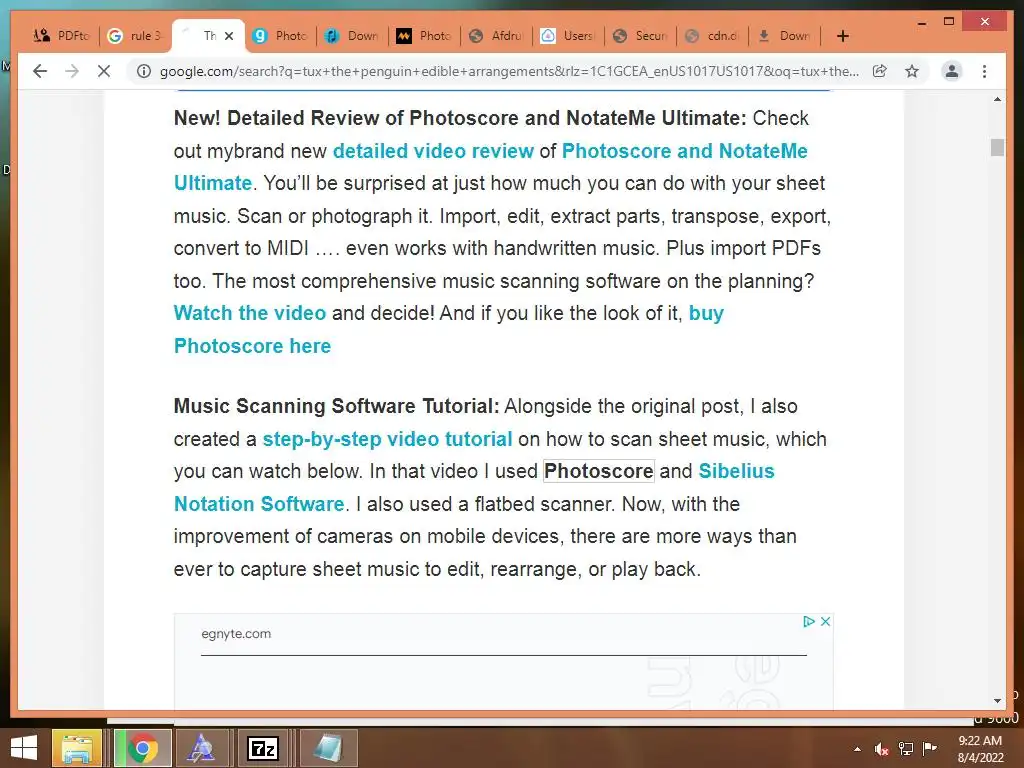The height and width of the screenshot is (768, 1024).
Task: Open Chrome's three-dot menu
Action: pos(984,71)
